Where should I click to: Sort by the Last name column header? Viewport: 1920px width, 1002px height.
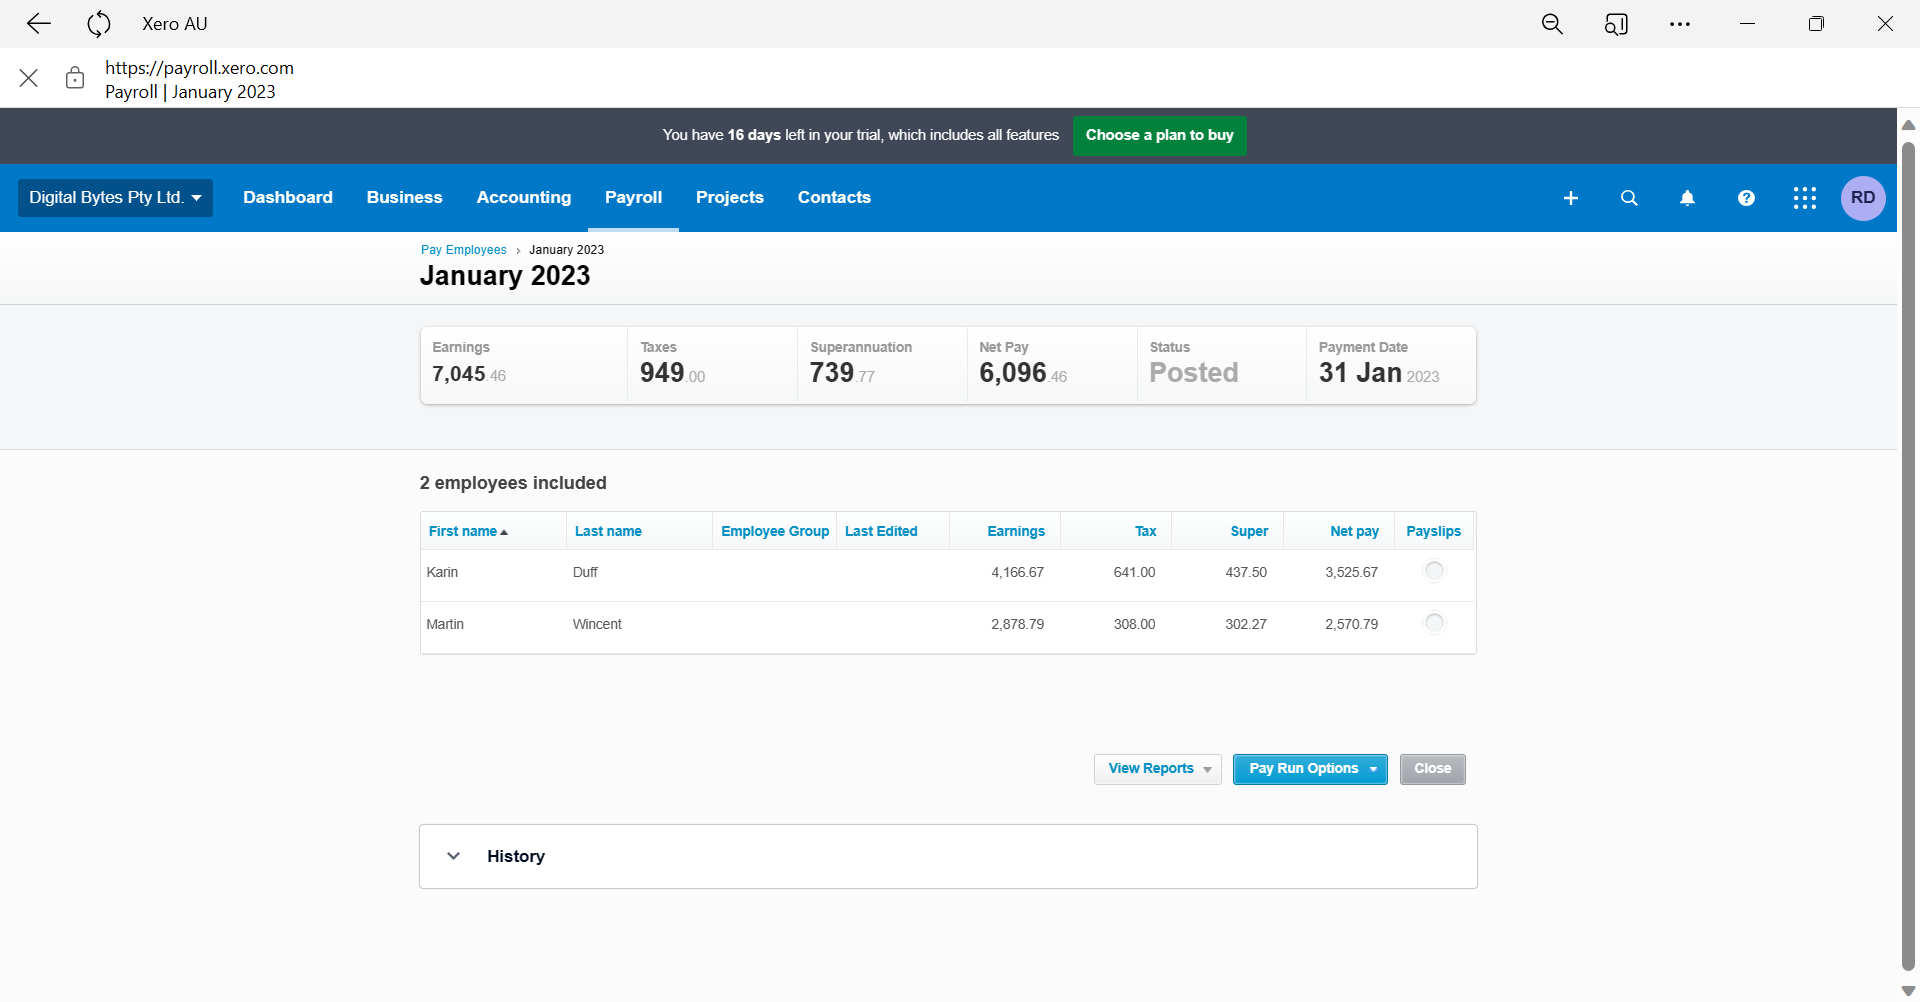click(x=608, y=531)
